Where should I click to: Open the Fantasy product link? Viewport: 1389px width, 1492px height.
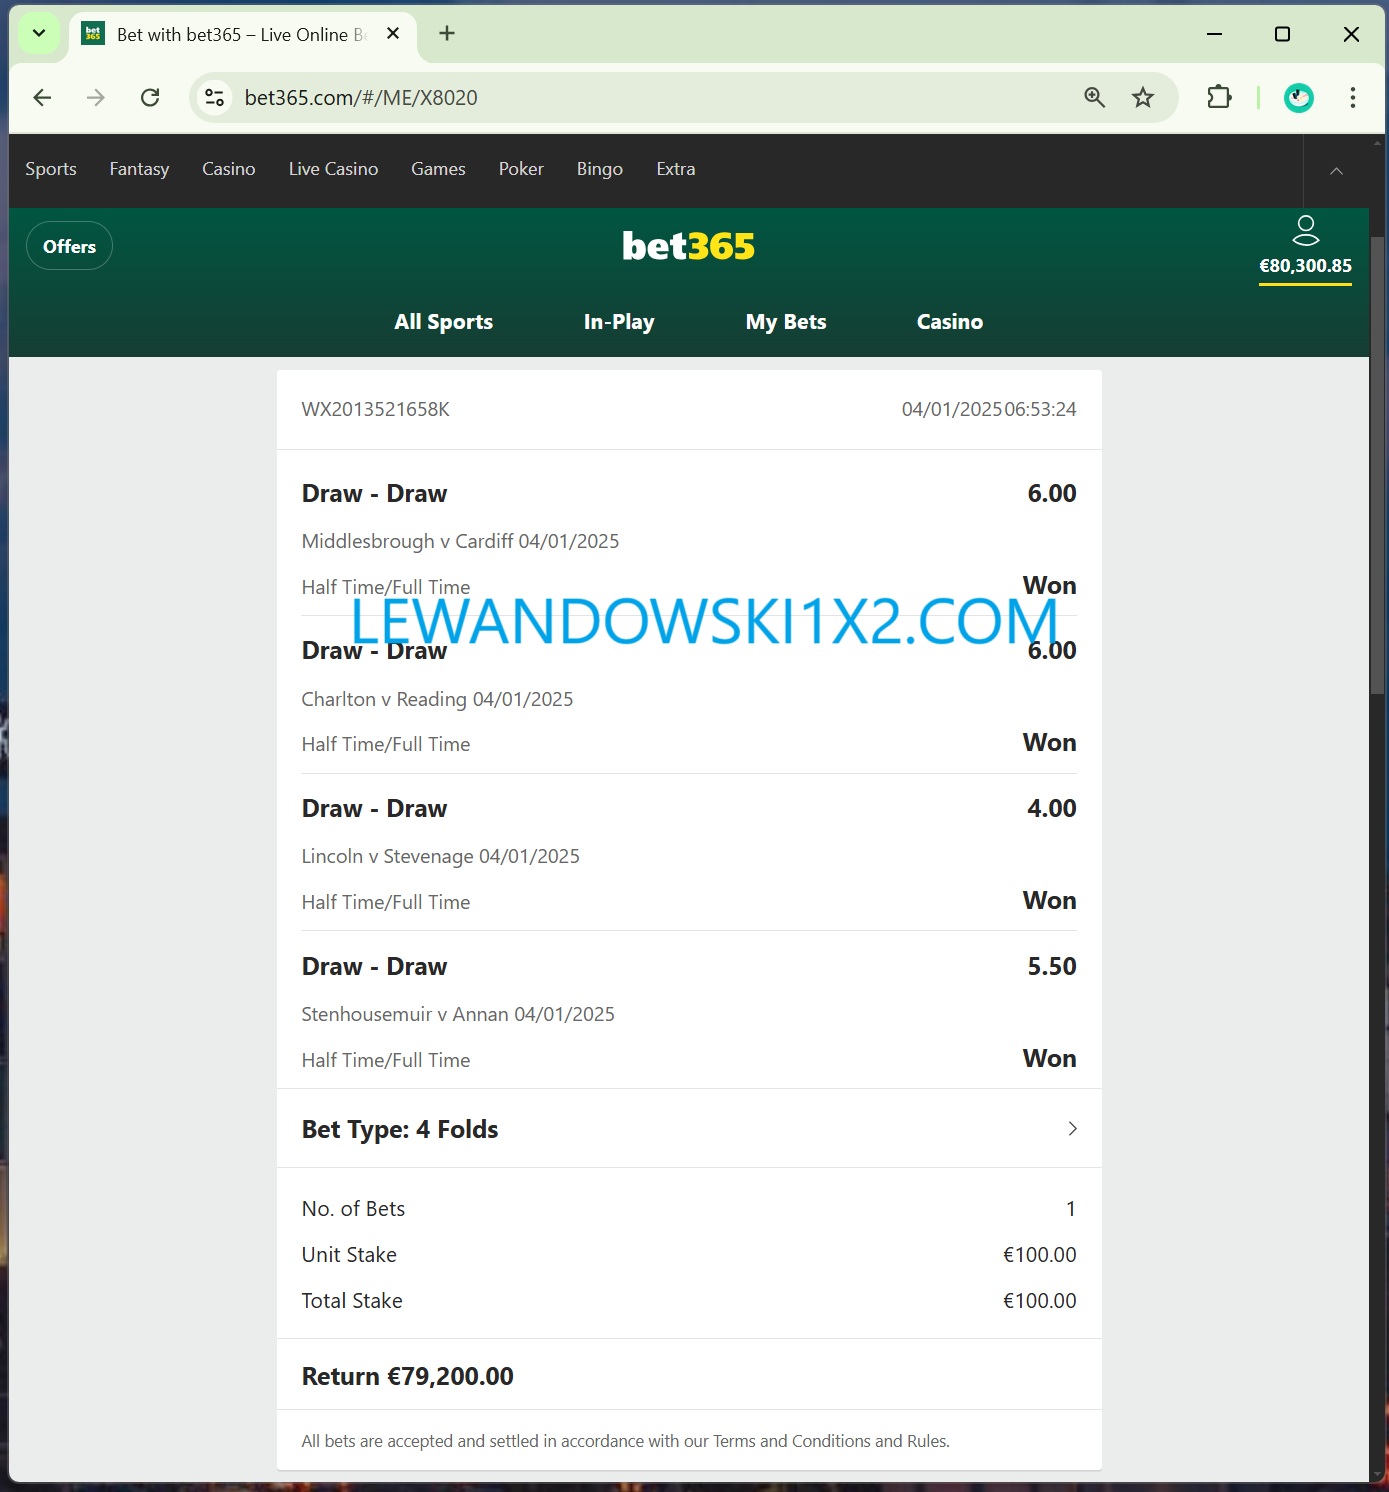(x=139, y=169)
